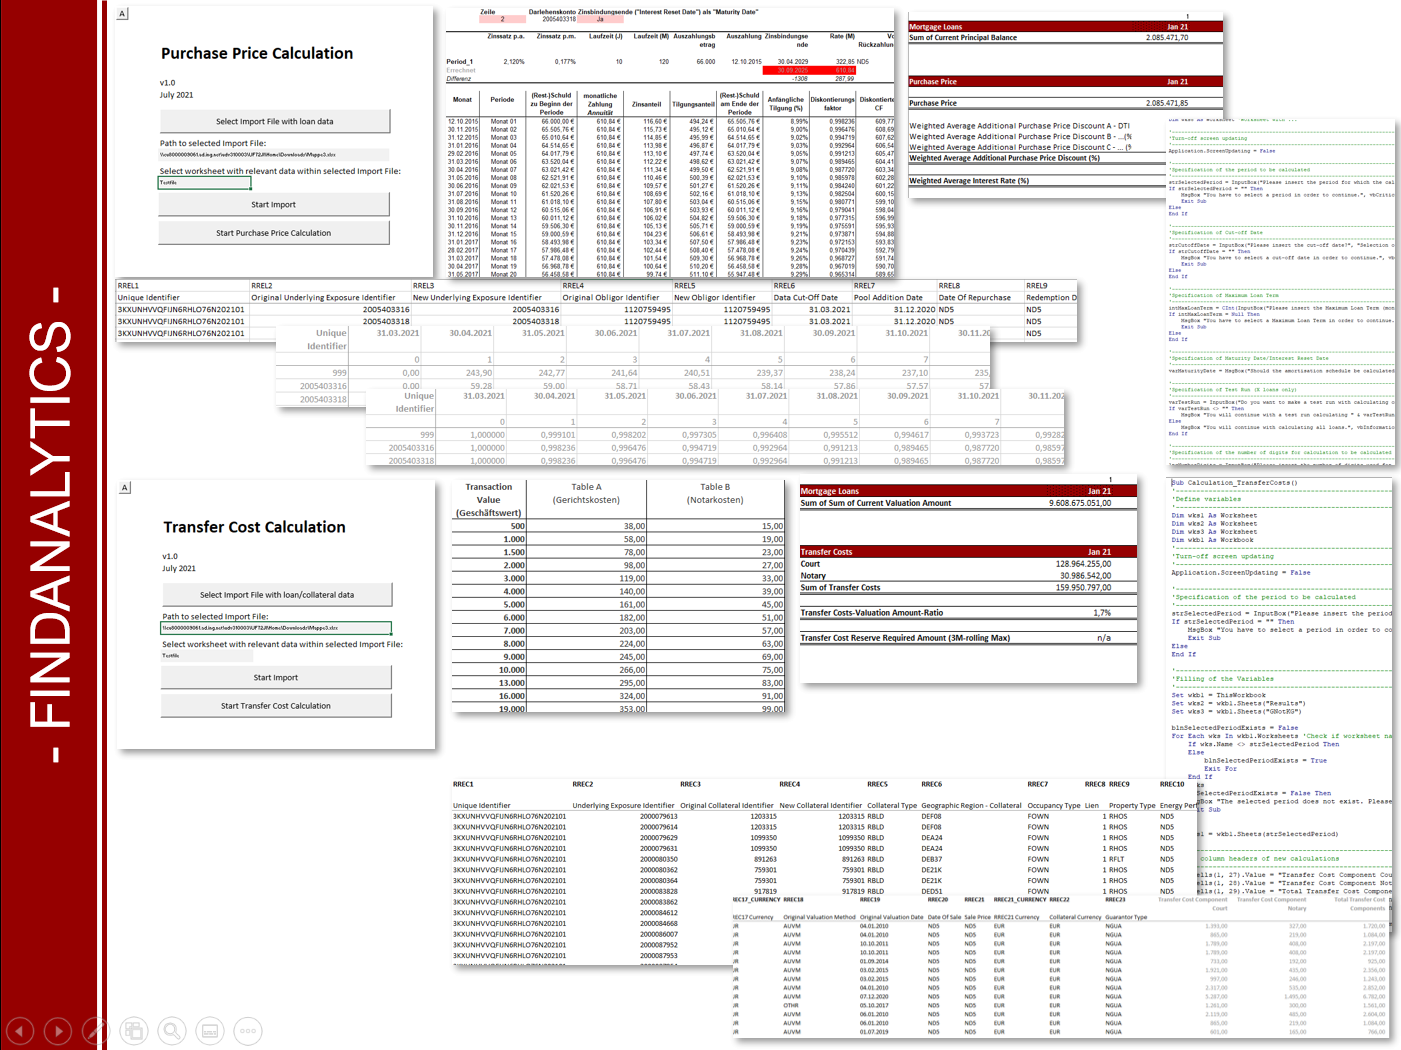Click Start Import under Transfer Cost Calculation

[276, 678]
